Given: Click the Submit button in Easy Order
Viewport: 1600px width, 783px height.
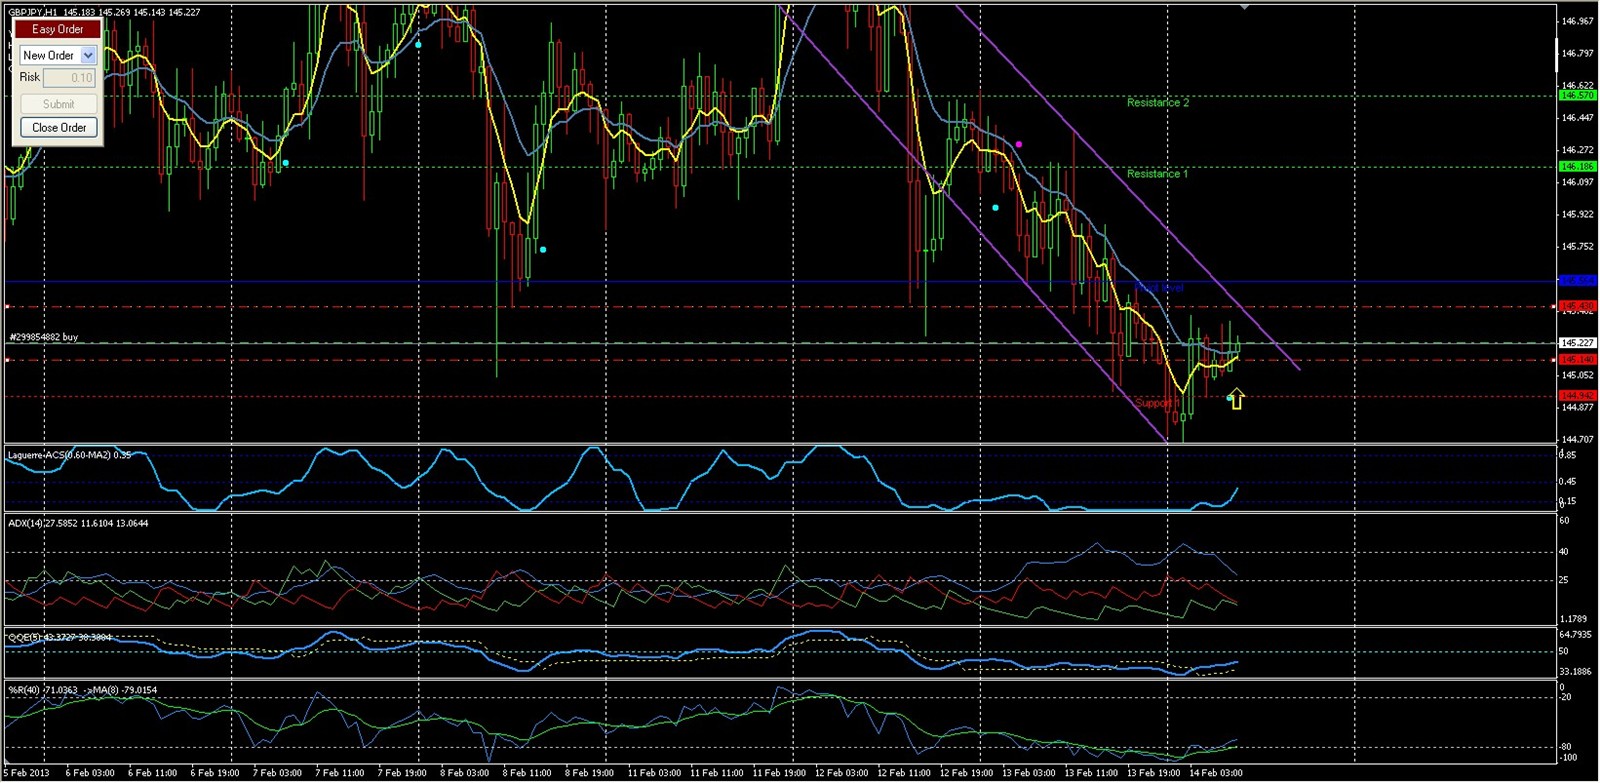Looking at the screenshot, I should point(59,104).
